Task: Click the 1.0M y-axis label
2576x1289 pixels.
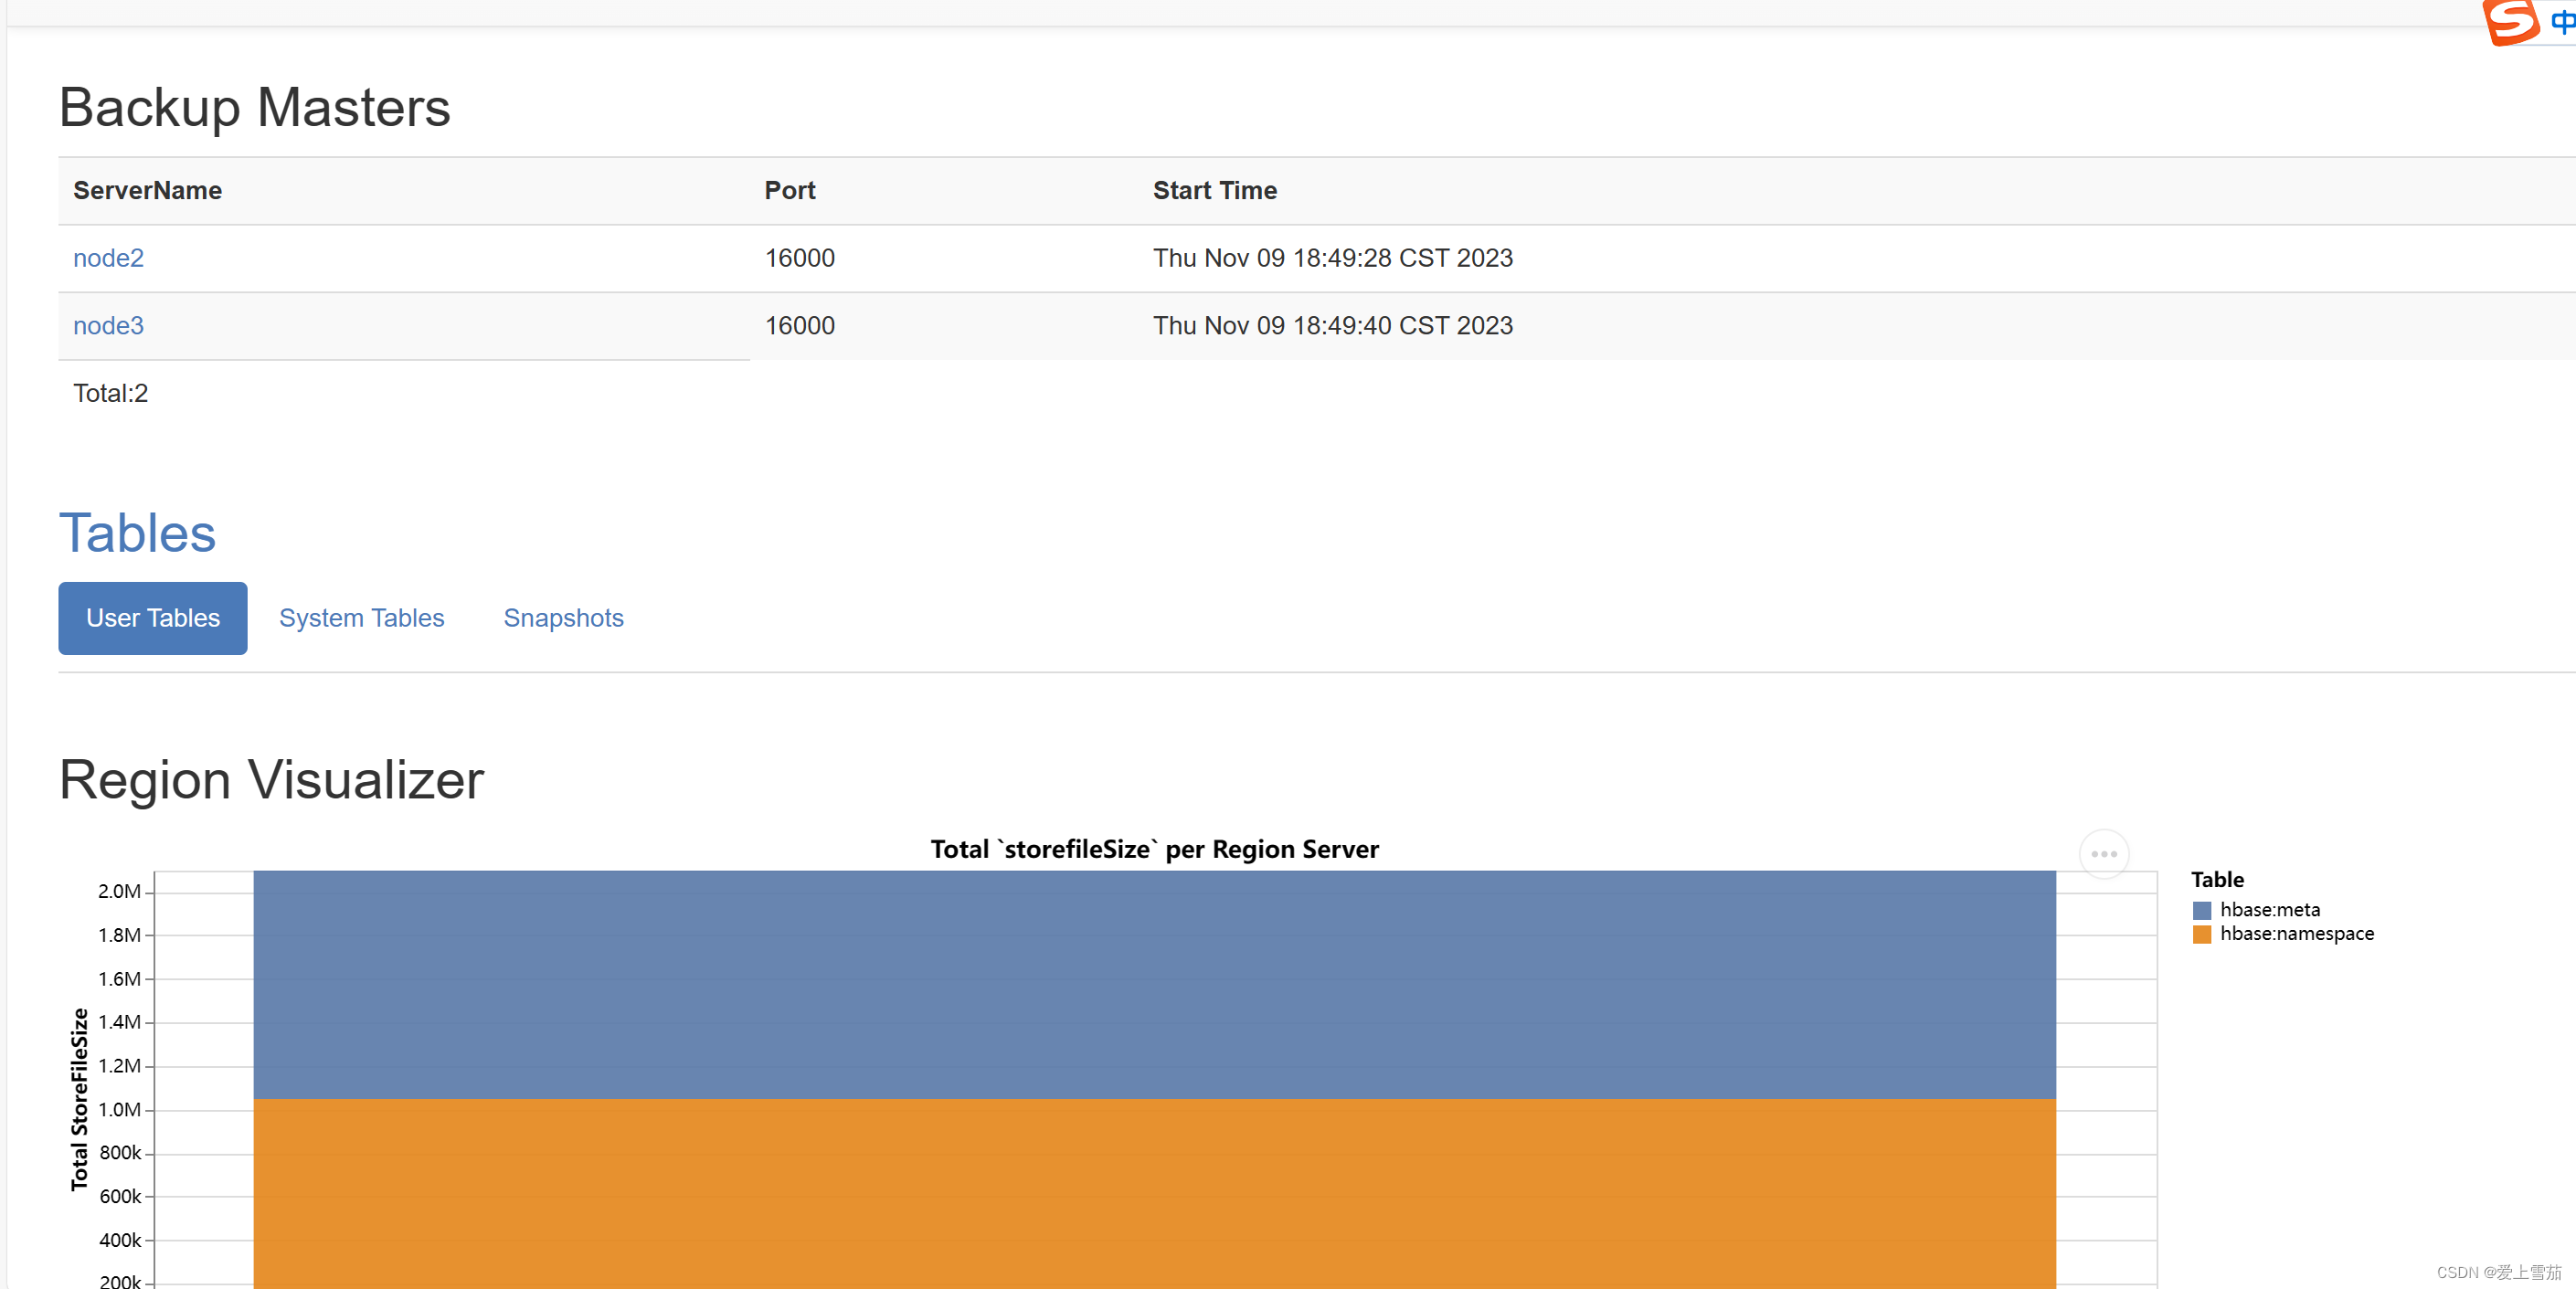Action: [x=119, y=1110]
